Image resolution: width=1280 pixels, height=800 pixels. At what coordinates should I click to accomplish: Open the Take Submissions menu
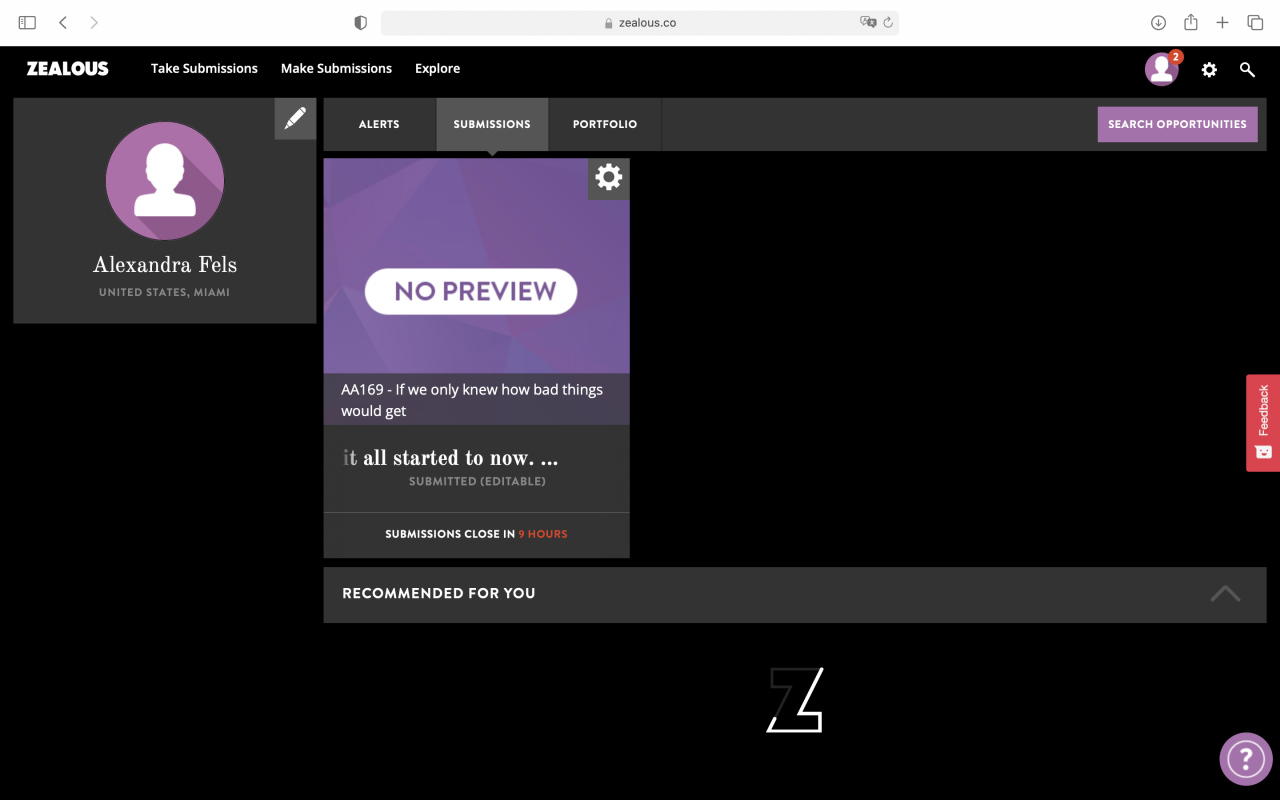204,69
